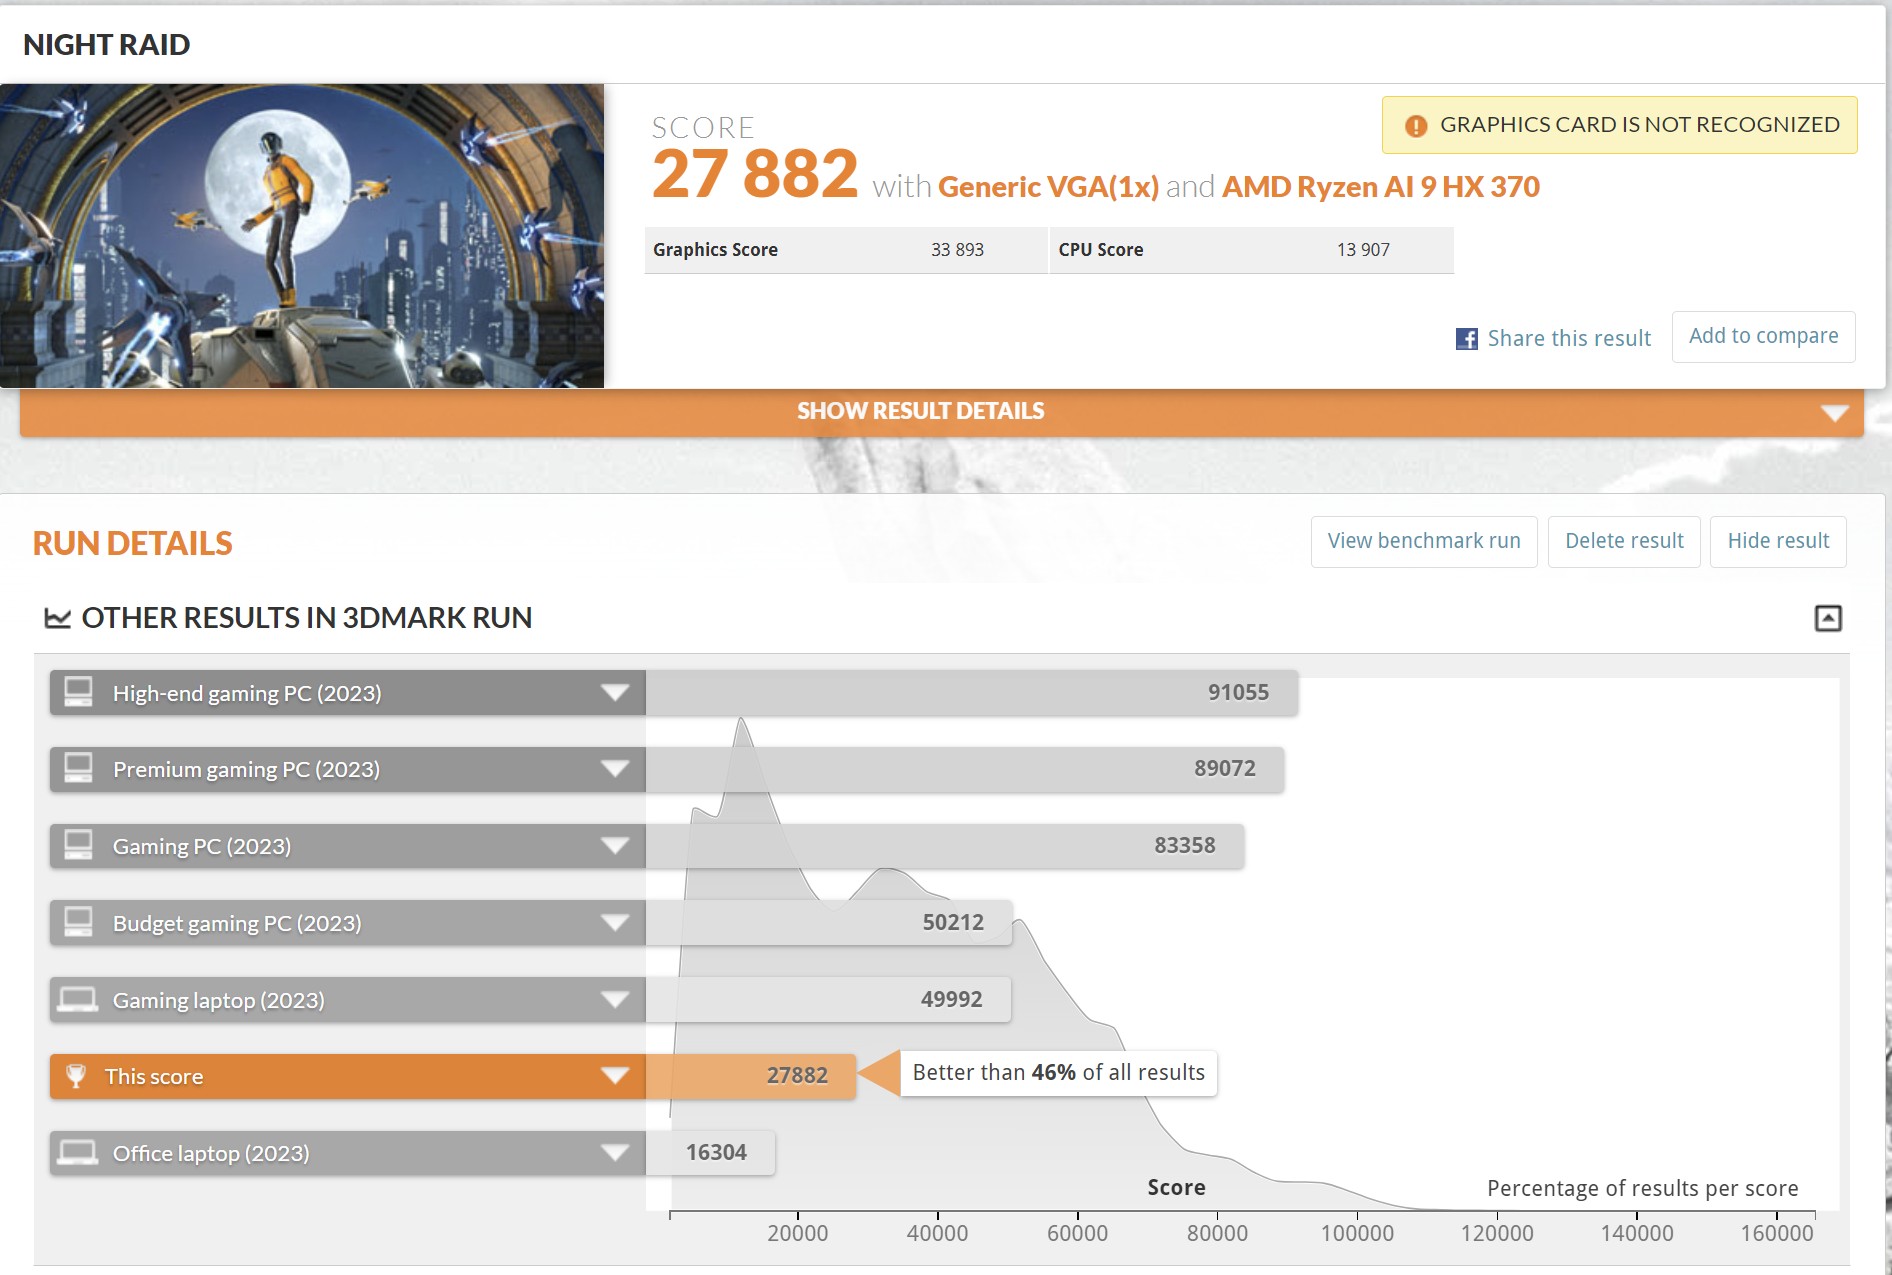Open the Gaming PC (2023) dropdown arrow

(614, 846)
